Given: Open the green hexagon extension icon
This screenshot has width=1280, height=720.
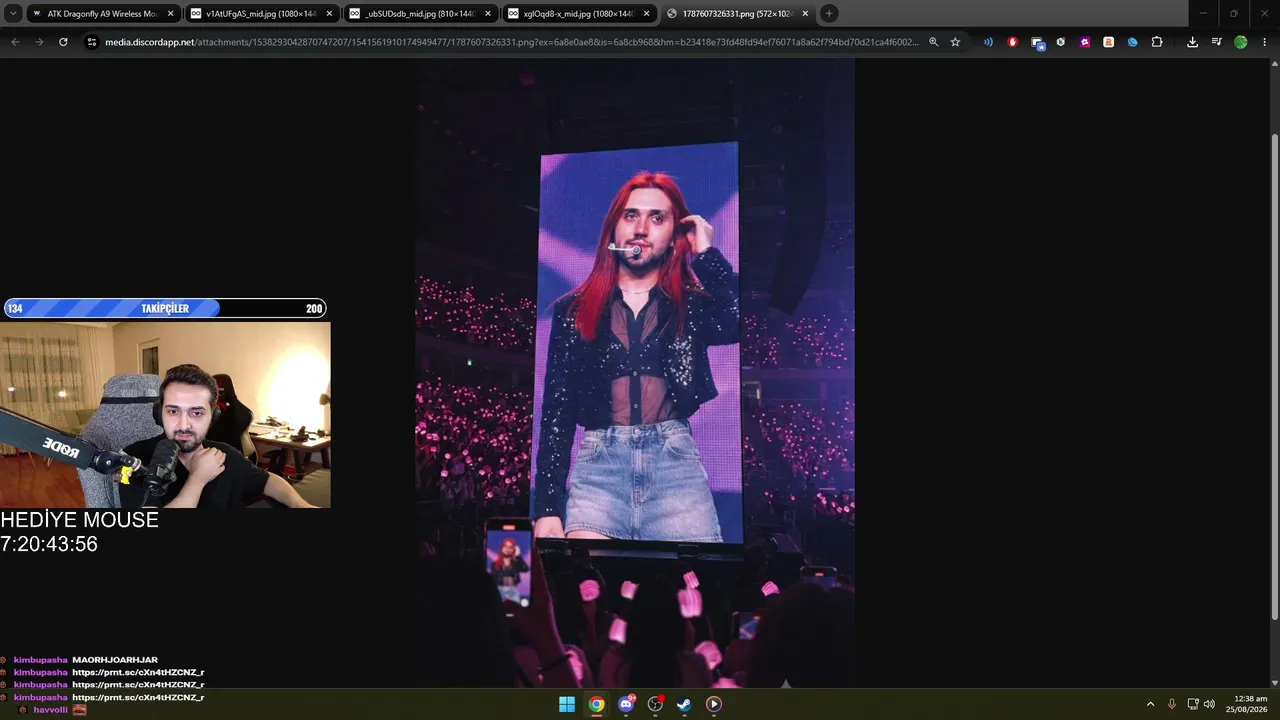Looking at the screenshot, I should click(x=1060, y=42).
